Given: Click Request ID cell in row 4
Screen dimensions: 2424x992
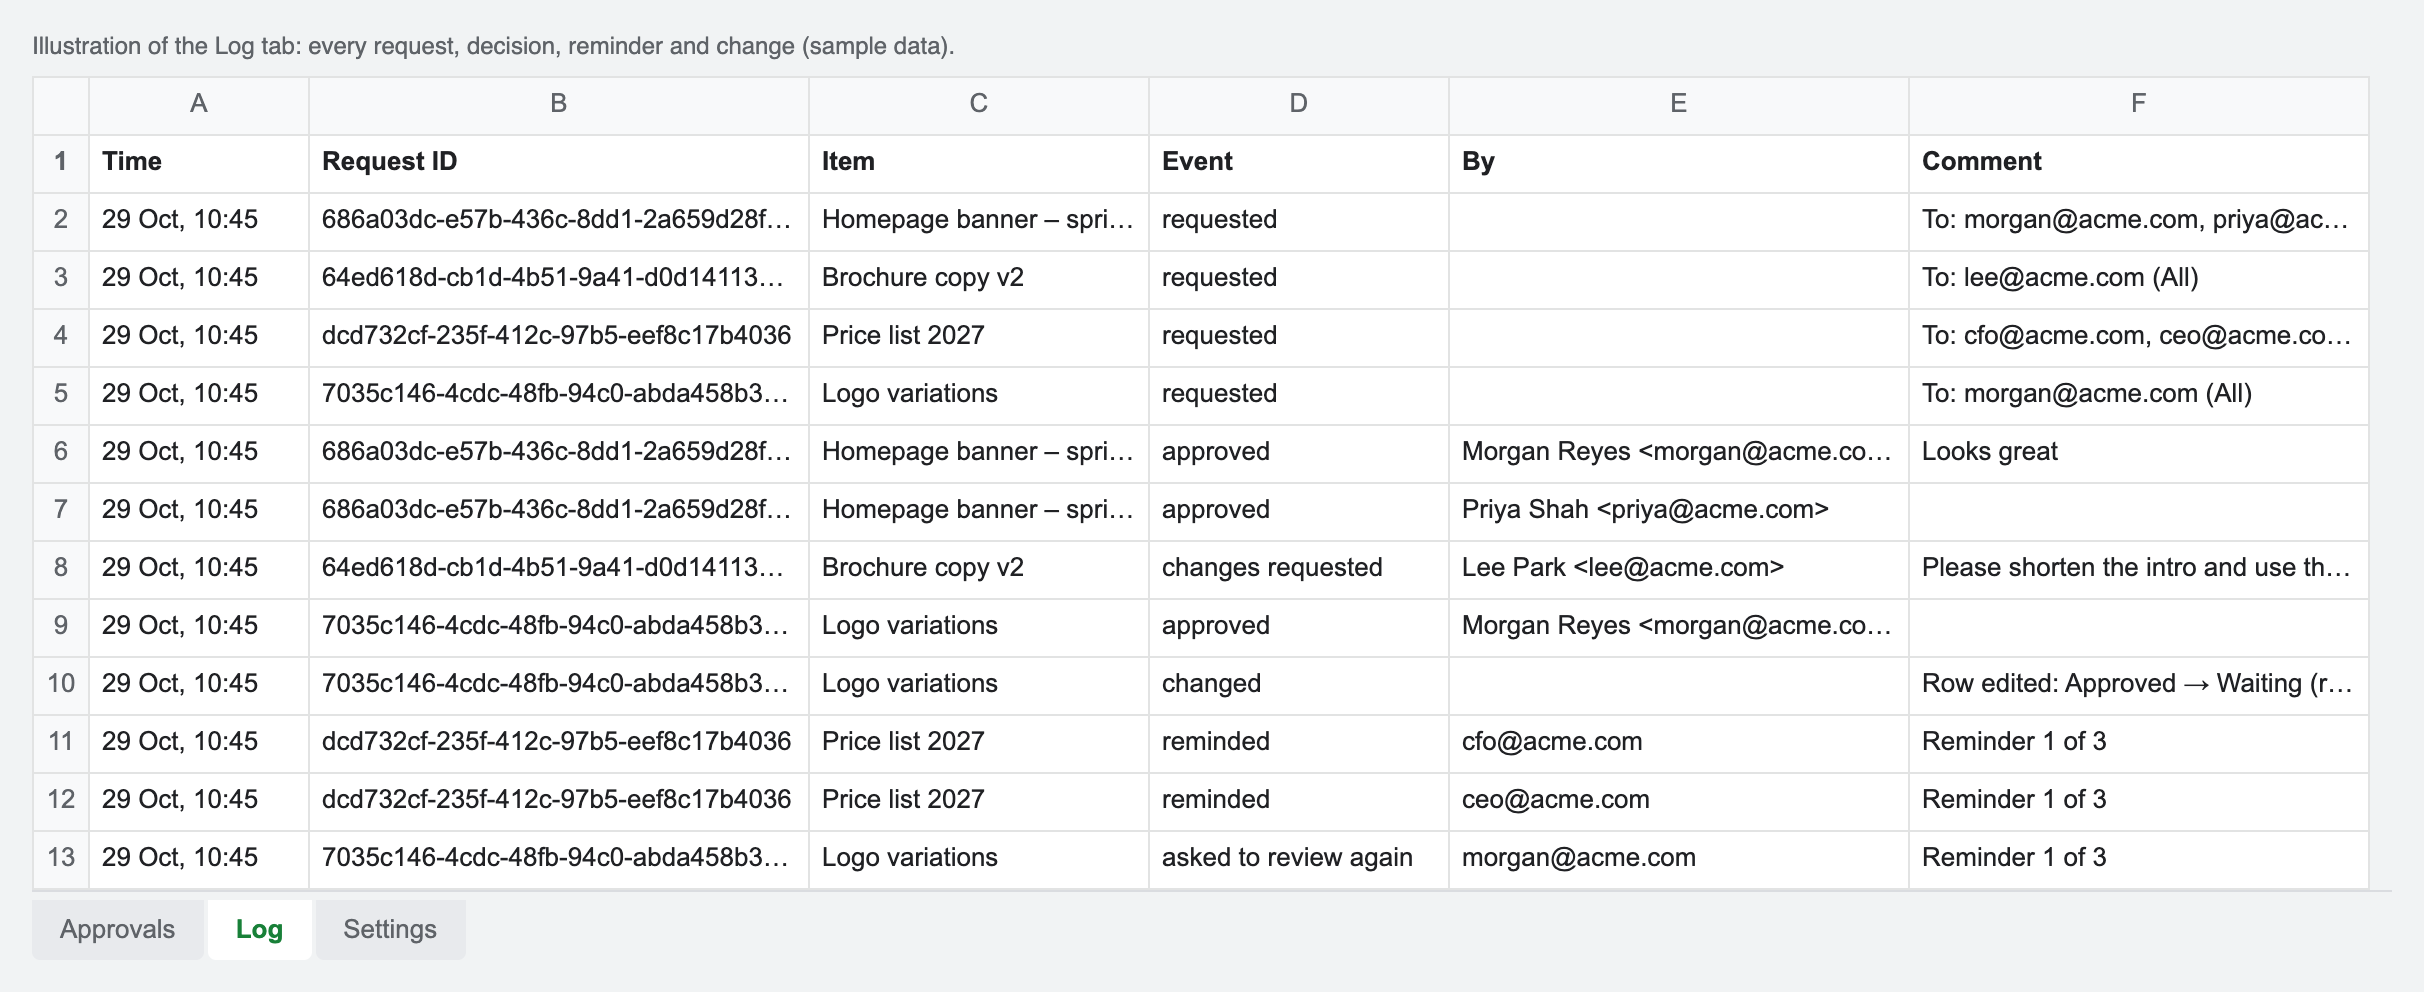Looking at the screenshot, I should [x=559, y=336].
